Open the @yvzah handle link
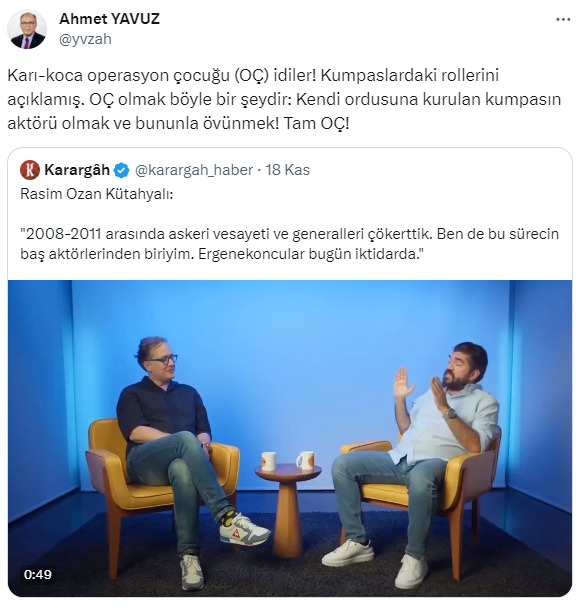 click(85, 39)
